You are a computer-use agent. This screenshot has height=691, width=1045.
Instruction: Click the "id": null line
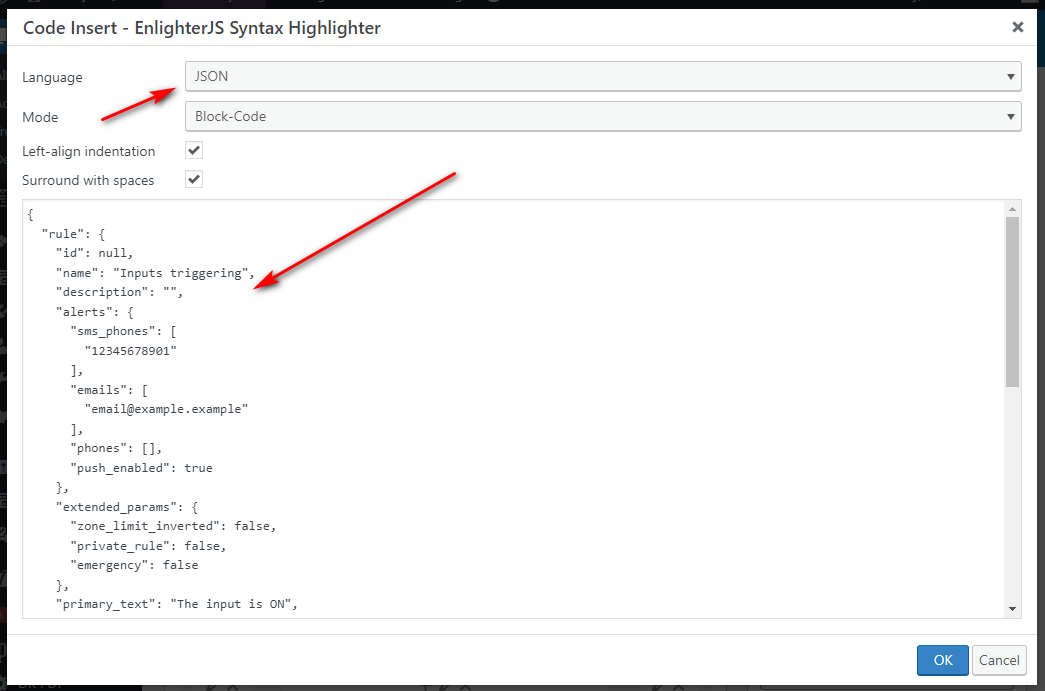coord(95,253)
